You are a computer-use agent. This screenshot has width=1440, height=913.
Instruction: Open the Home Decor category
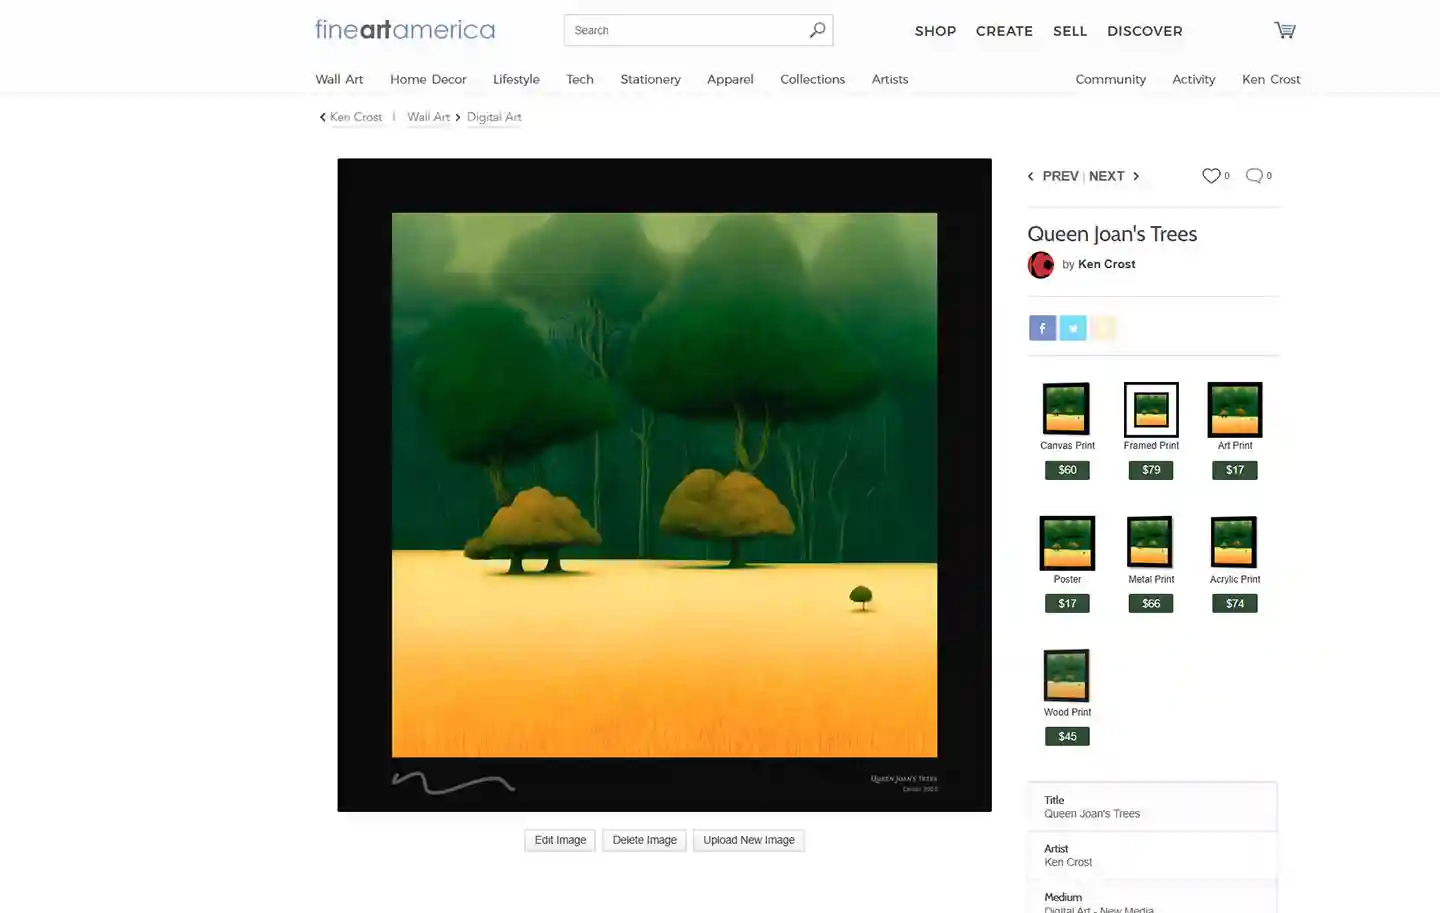[428, 79]
